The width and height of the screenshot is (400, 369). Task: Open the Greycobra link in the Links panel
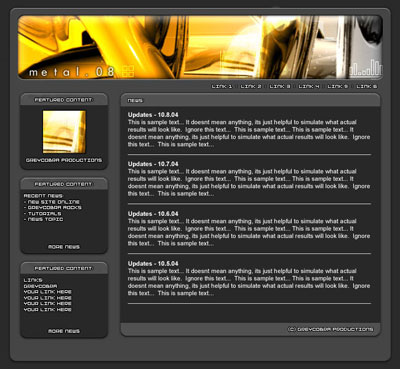click(40, 286)
